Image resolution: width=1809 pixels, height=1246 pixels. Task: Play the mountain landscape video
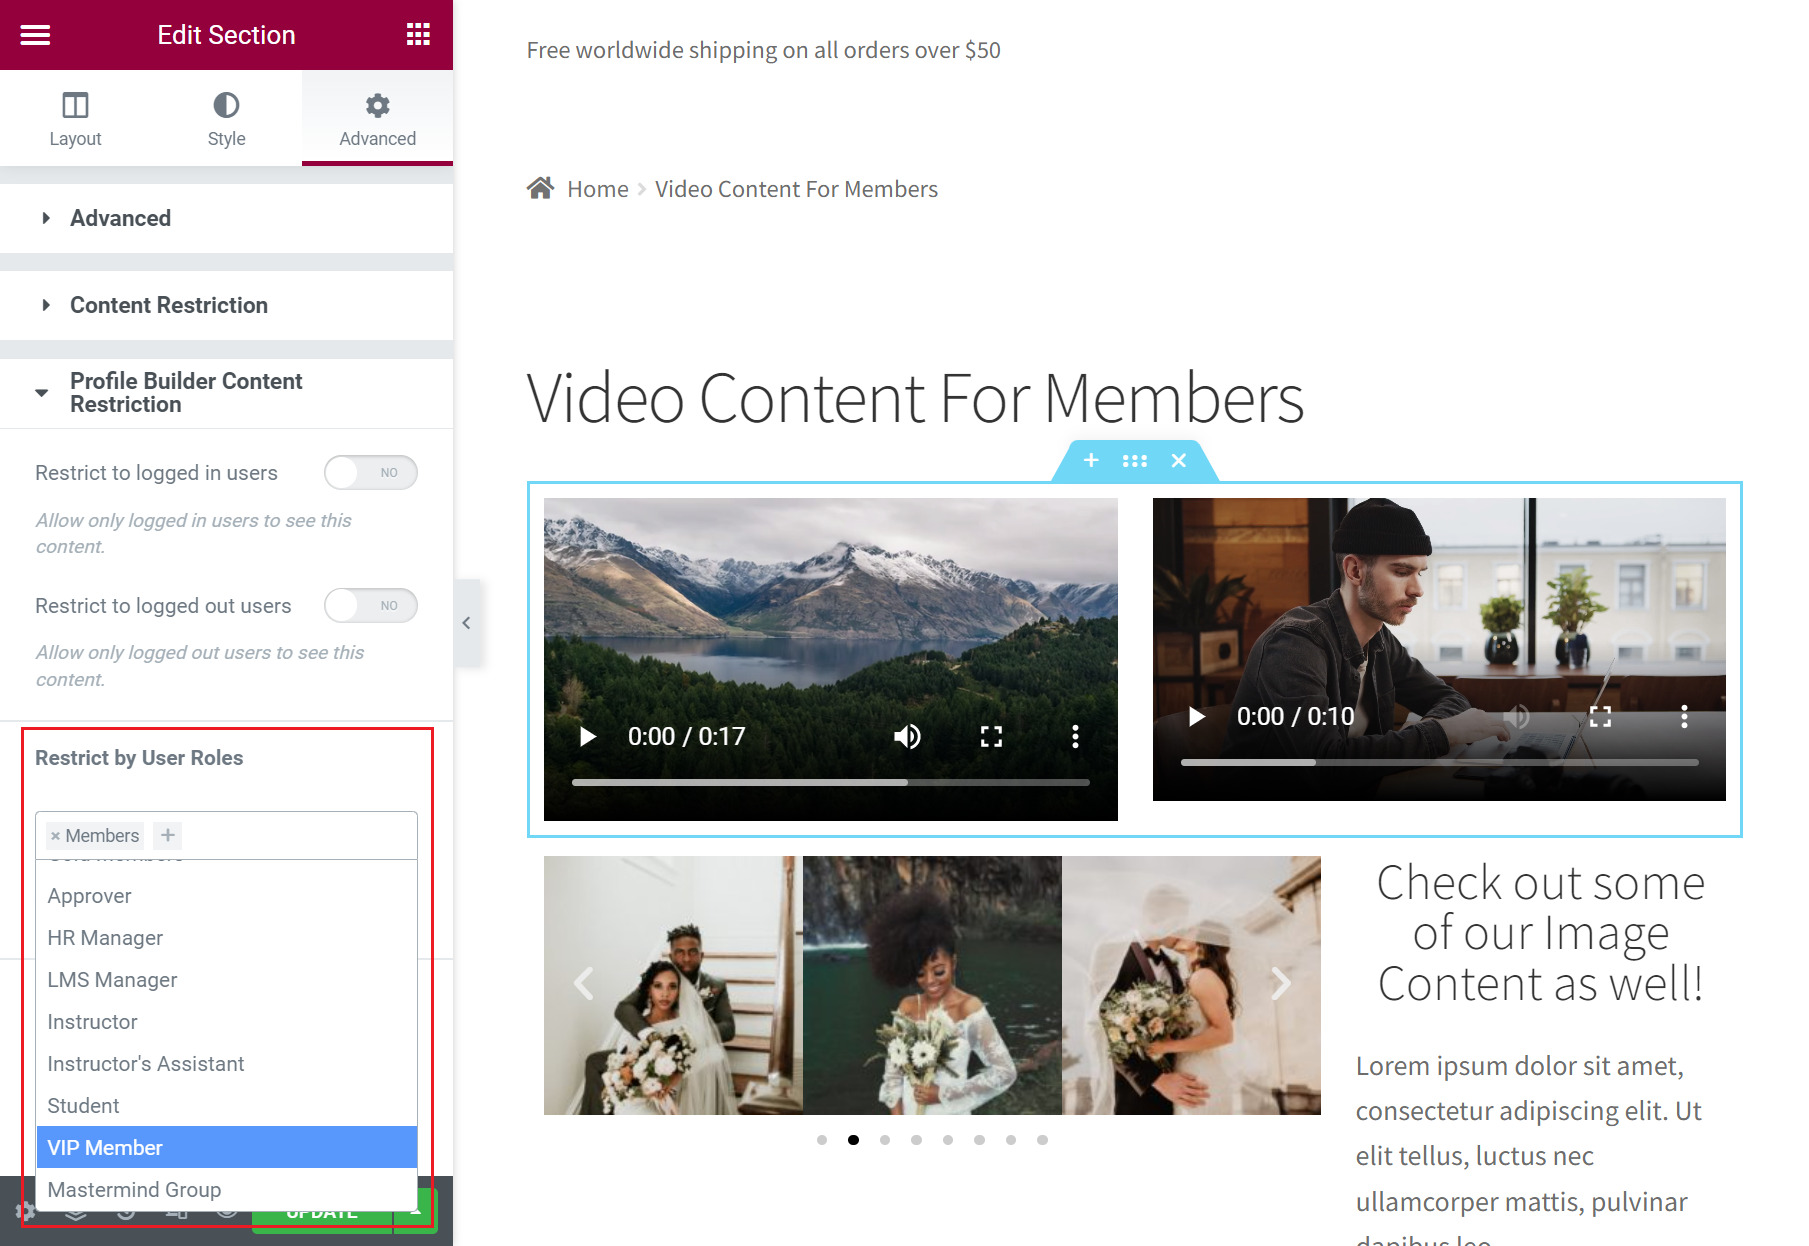588,737
